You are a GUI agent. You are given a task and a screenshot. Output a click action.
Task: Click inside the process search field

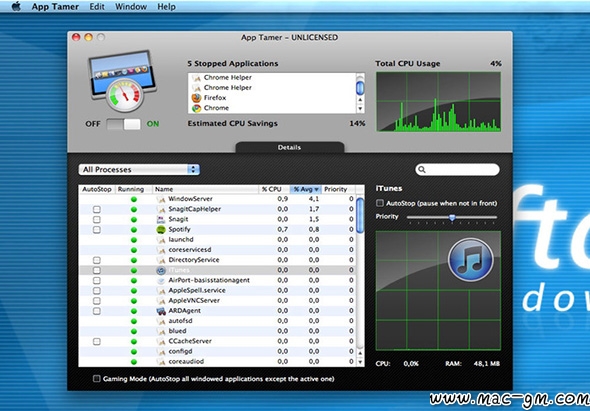(x=457, y=169)
